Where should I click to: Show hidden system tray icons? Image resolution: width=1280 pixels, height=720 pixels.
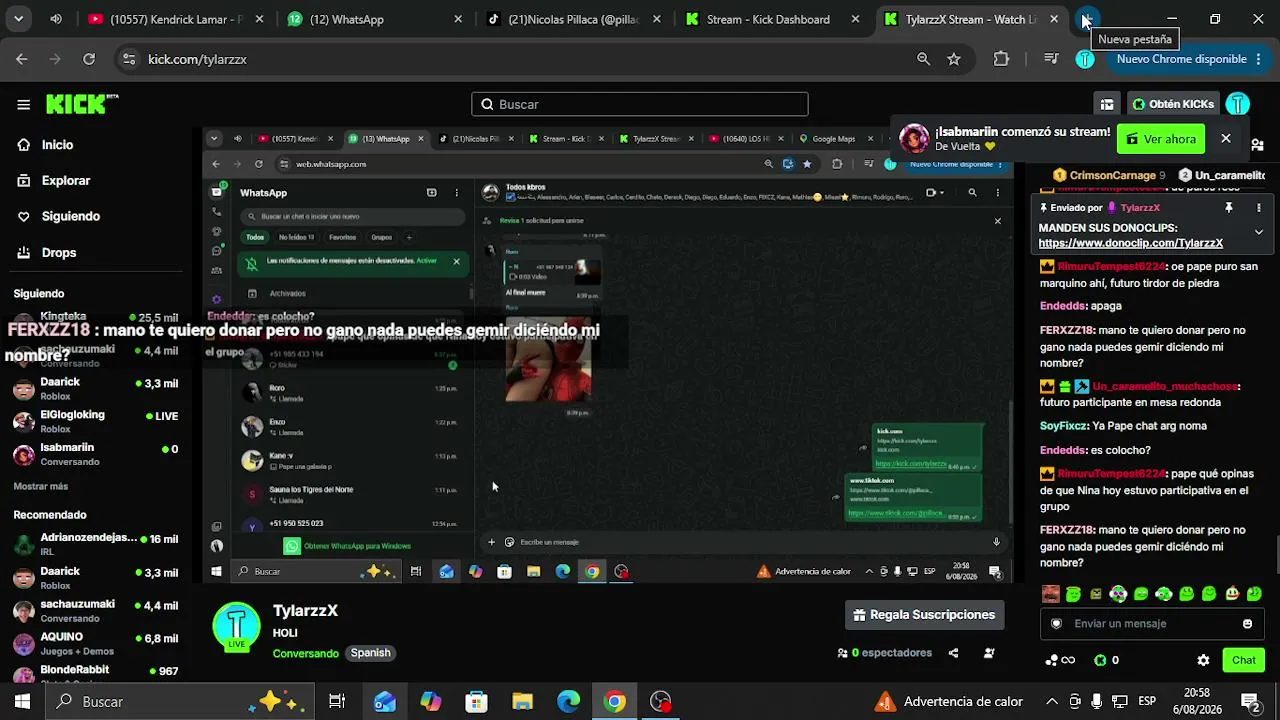[1052, 702]
